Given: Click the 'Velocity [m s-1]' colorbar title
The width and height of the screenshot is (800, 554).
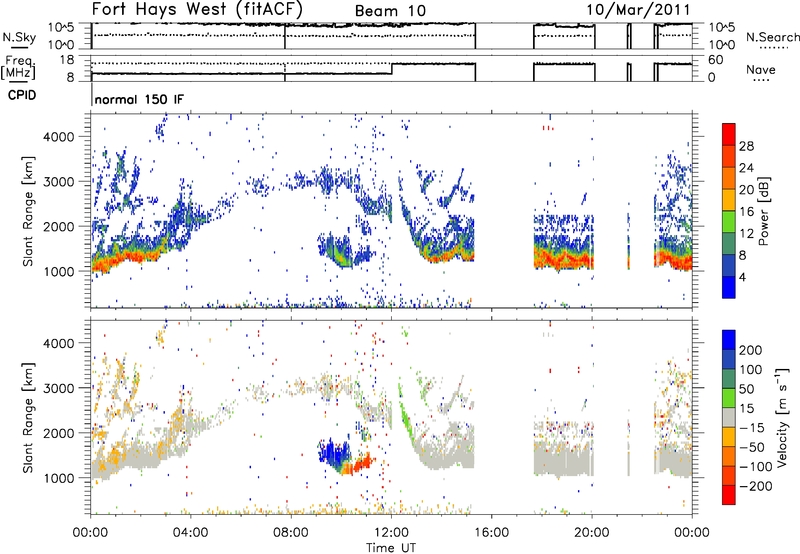Looking at the screenshot, I should [x=781, y=417].
